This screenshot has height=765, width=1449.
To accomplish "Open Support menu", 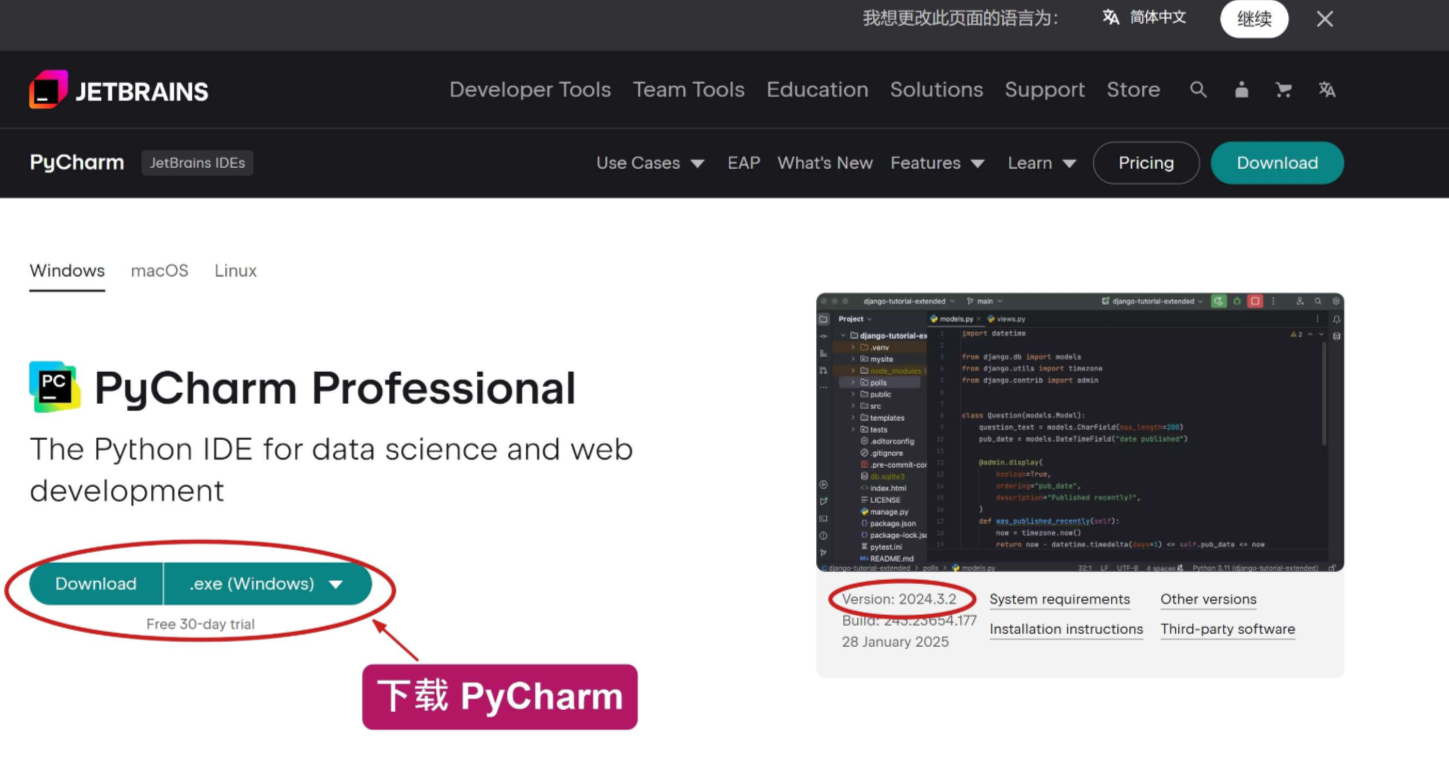I will 1045,90.
